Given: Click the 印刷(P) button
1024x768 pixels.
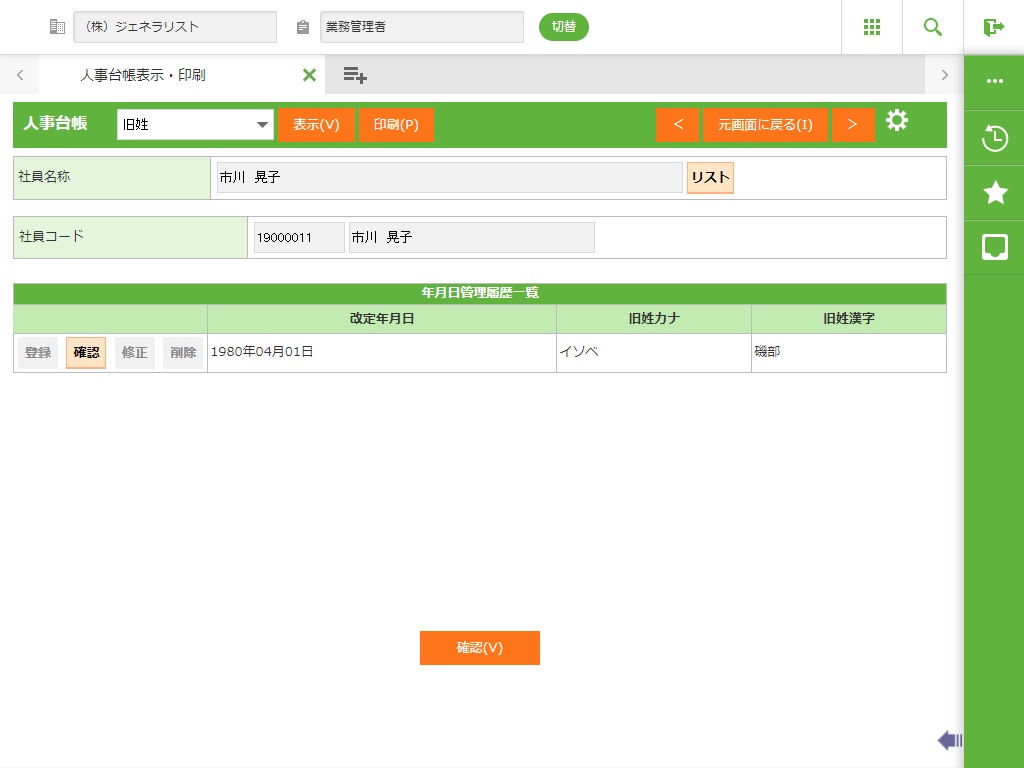Looking at the screenshot, I should coord(396,125).
